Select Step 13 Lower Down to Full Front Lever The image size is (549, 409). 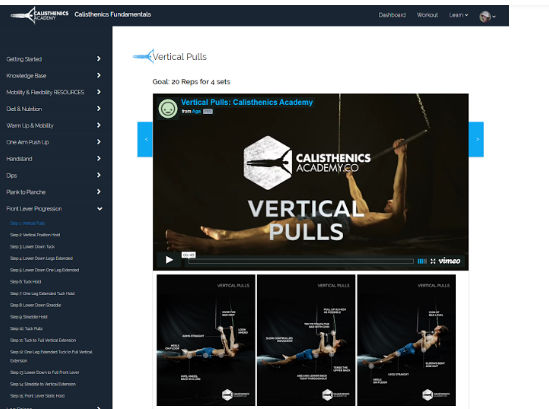[x=44, y=373]
